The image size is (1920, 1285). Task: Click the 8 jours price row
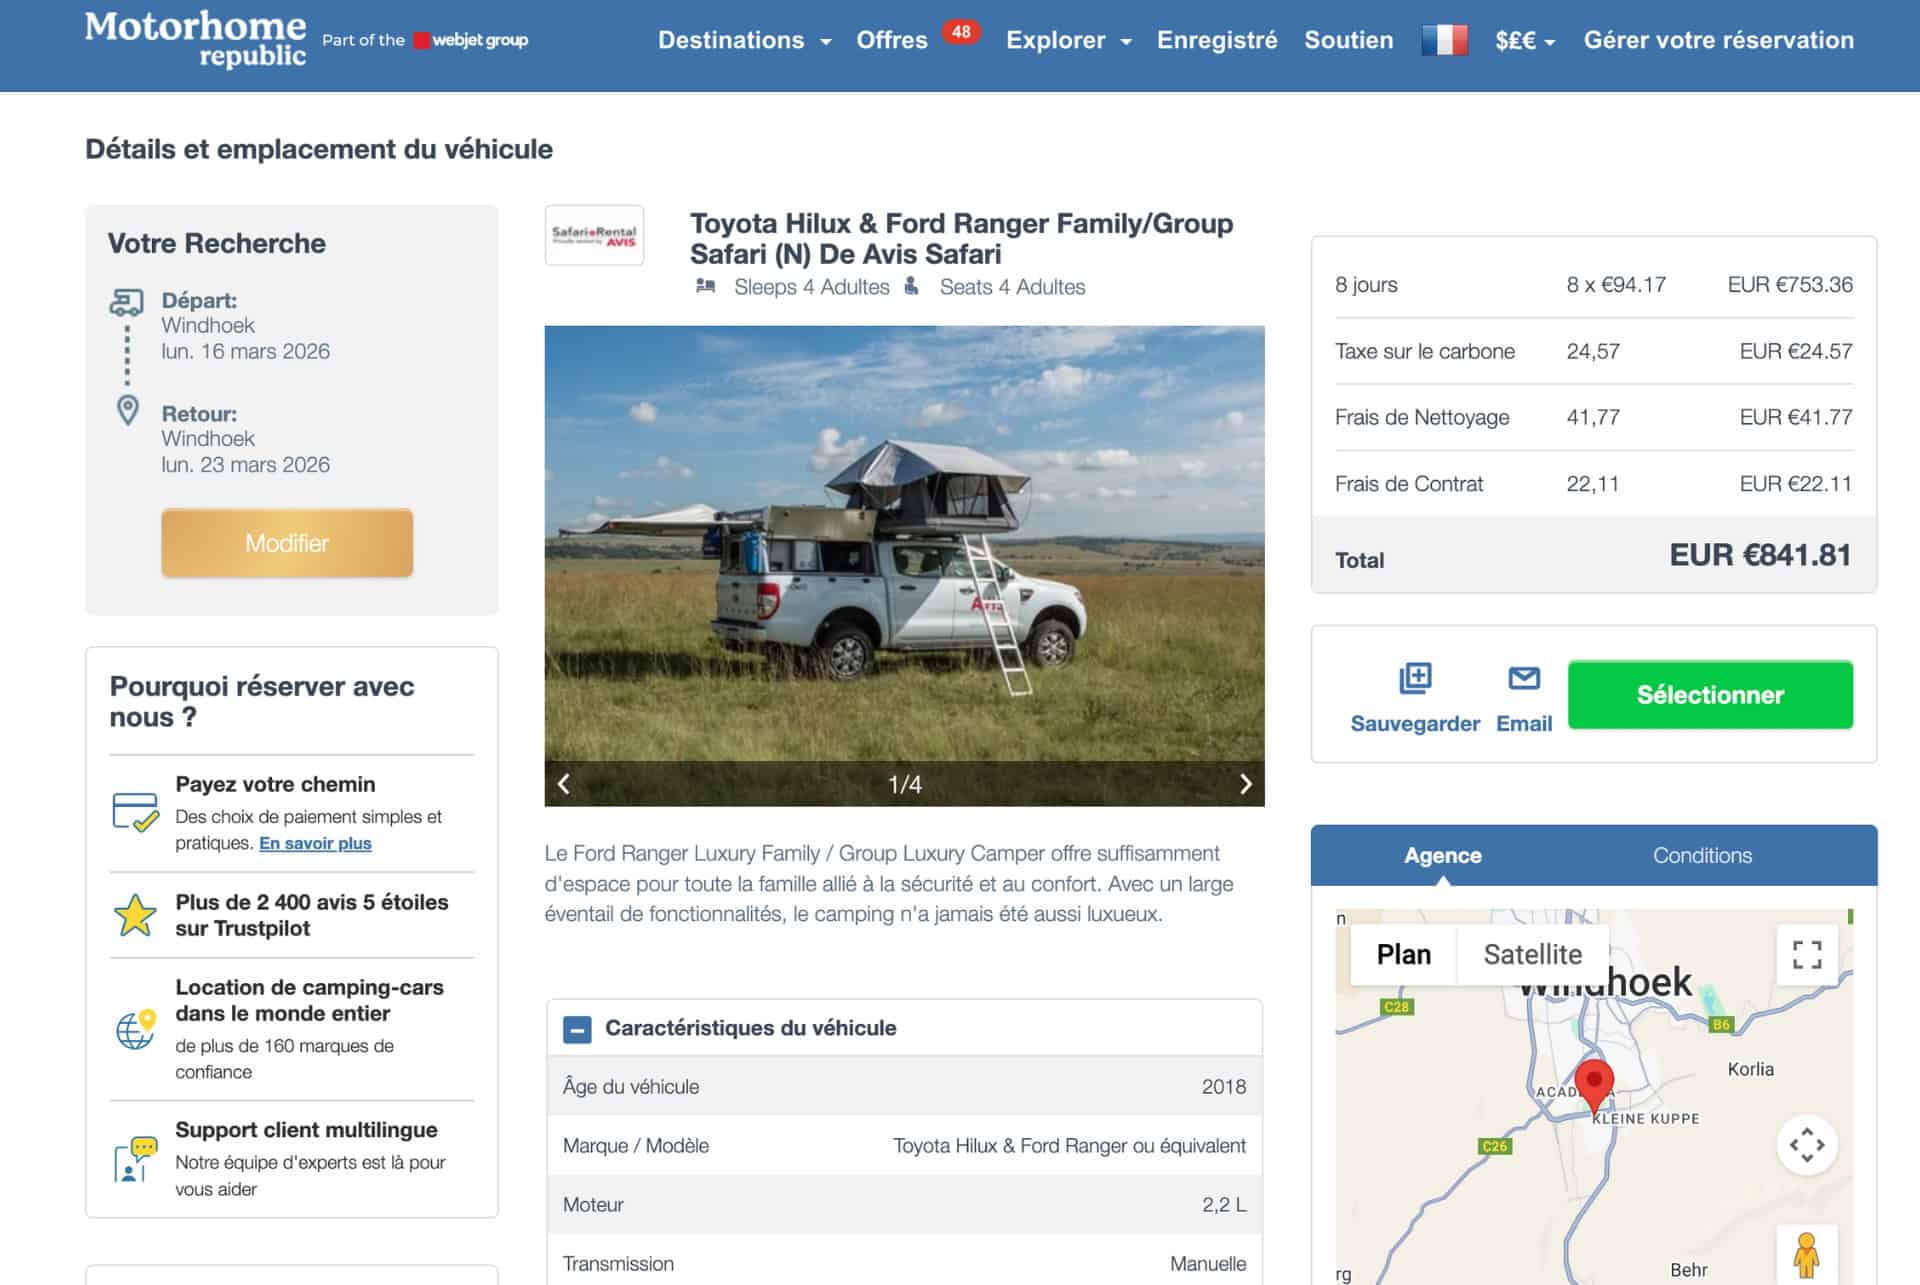pyautogui.click(x=1593, y=285)
